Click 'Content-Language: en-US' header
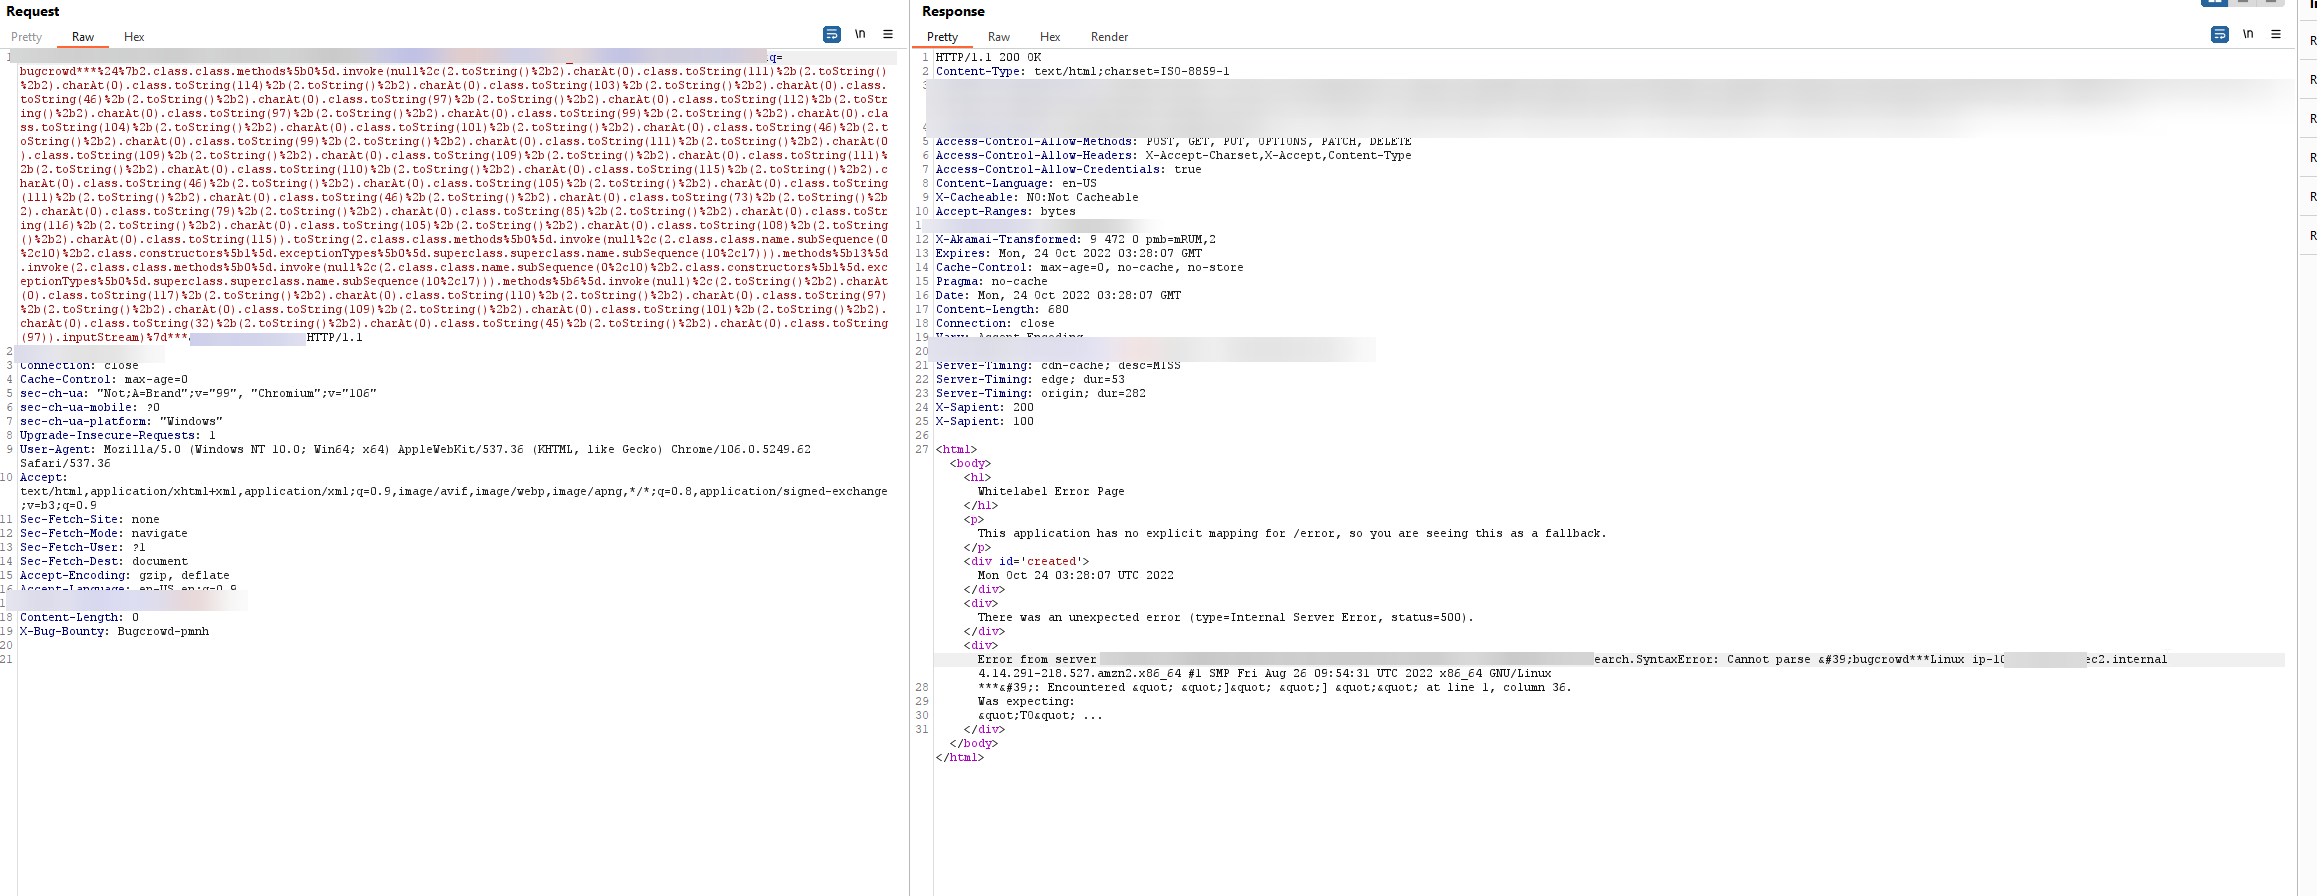Image resolution: width=2317 pixels, height=896 pixels. [x=1016, y=184]
